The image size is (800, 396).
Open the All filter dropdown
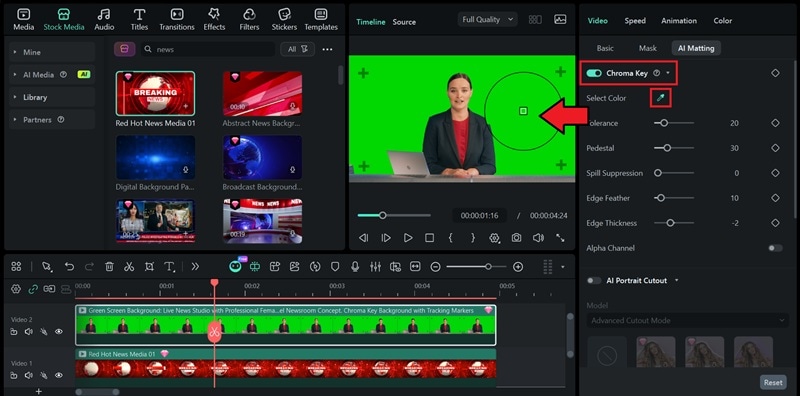(x=297, y=49)
